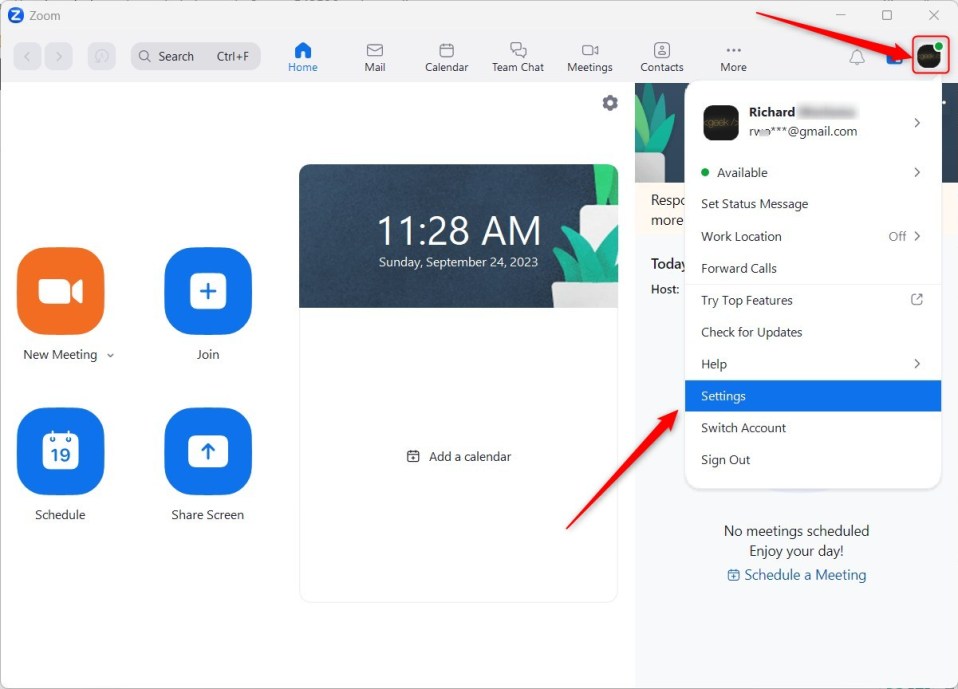
Task: Click the clock banner showing 11:28 AM
Action: coord(458,236)
